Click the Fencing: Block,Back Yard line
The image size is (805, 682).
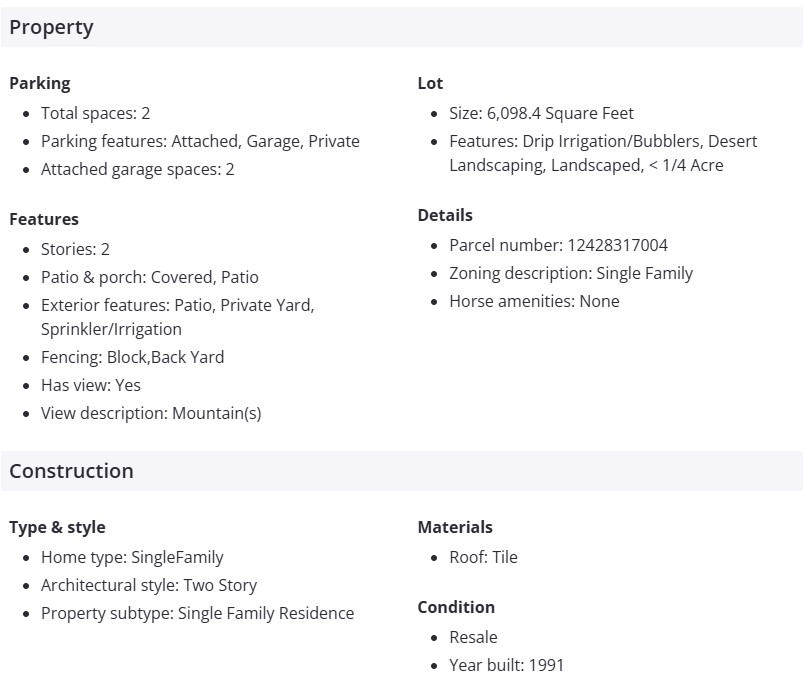coord(133,357)
